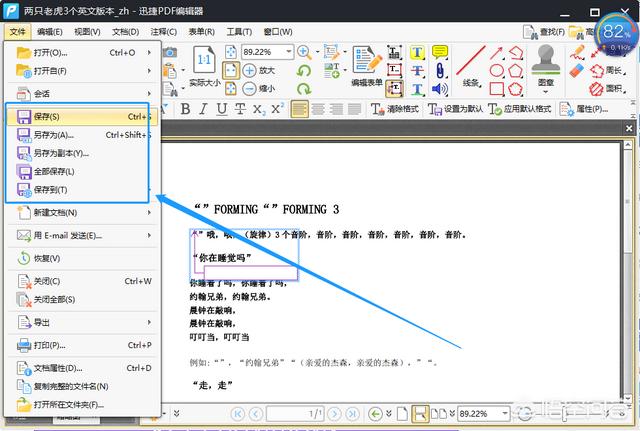
Task: Expand the 导出 export submenu
Action: coord(149,322)
